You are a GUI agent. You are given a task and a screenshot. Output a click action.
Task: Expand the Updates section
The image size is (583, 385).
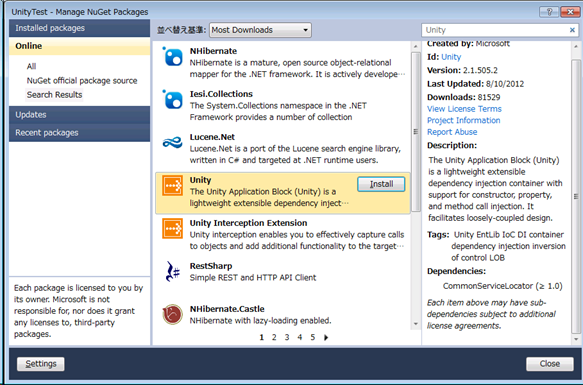point(80,115)
